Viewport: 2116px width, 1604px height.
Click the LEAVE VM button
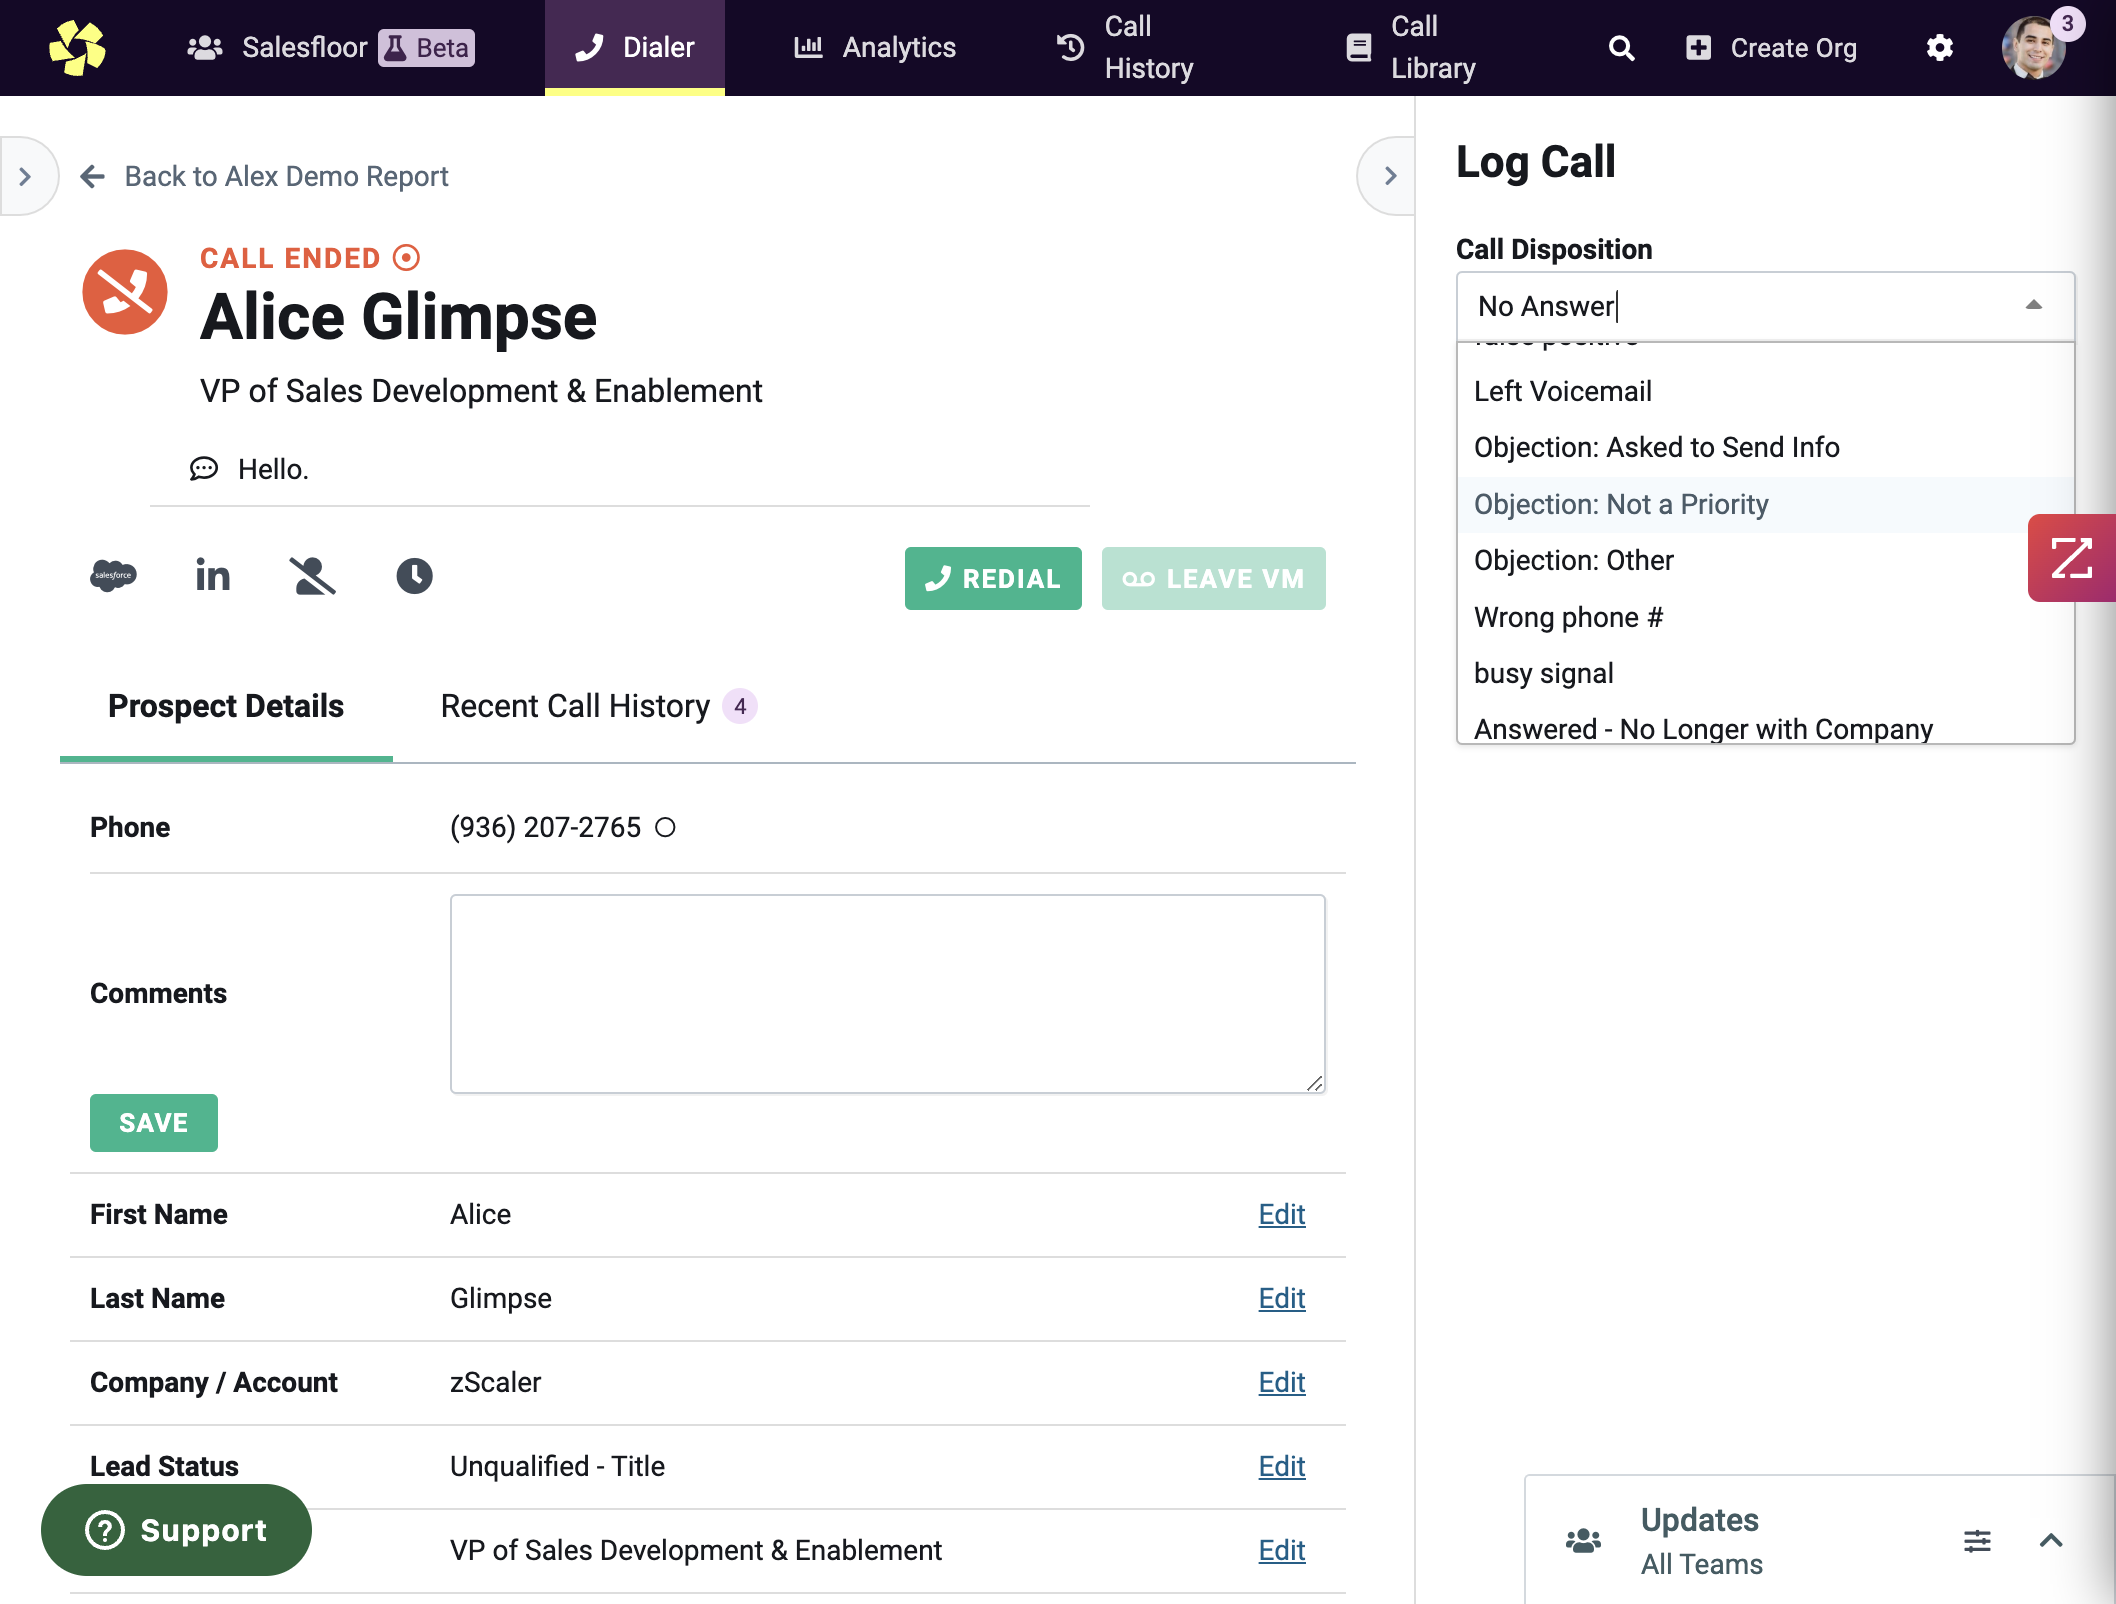point(1214,578)
